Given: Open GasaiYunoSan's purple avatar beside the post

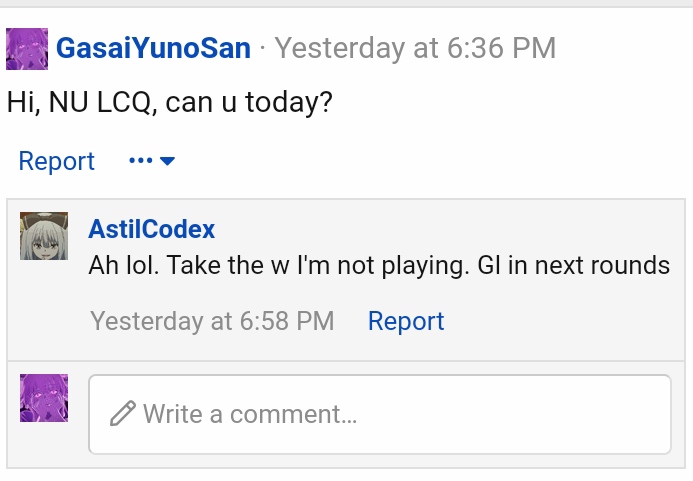Looking at the screenshot, I should coord(27,49).
